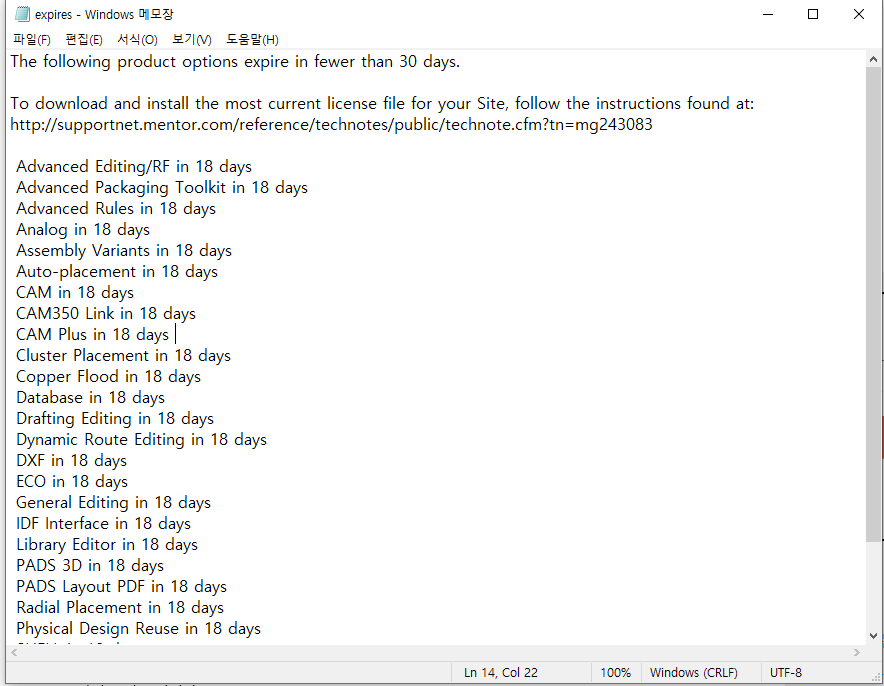The width and height of the screenshot is (884, 686).
Task: Open the 서식(O) menu
Action: point(137,39)
